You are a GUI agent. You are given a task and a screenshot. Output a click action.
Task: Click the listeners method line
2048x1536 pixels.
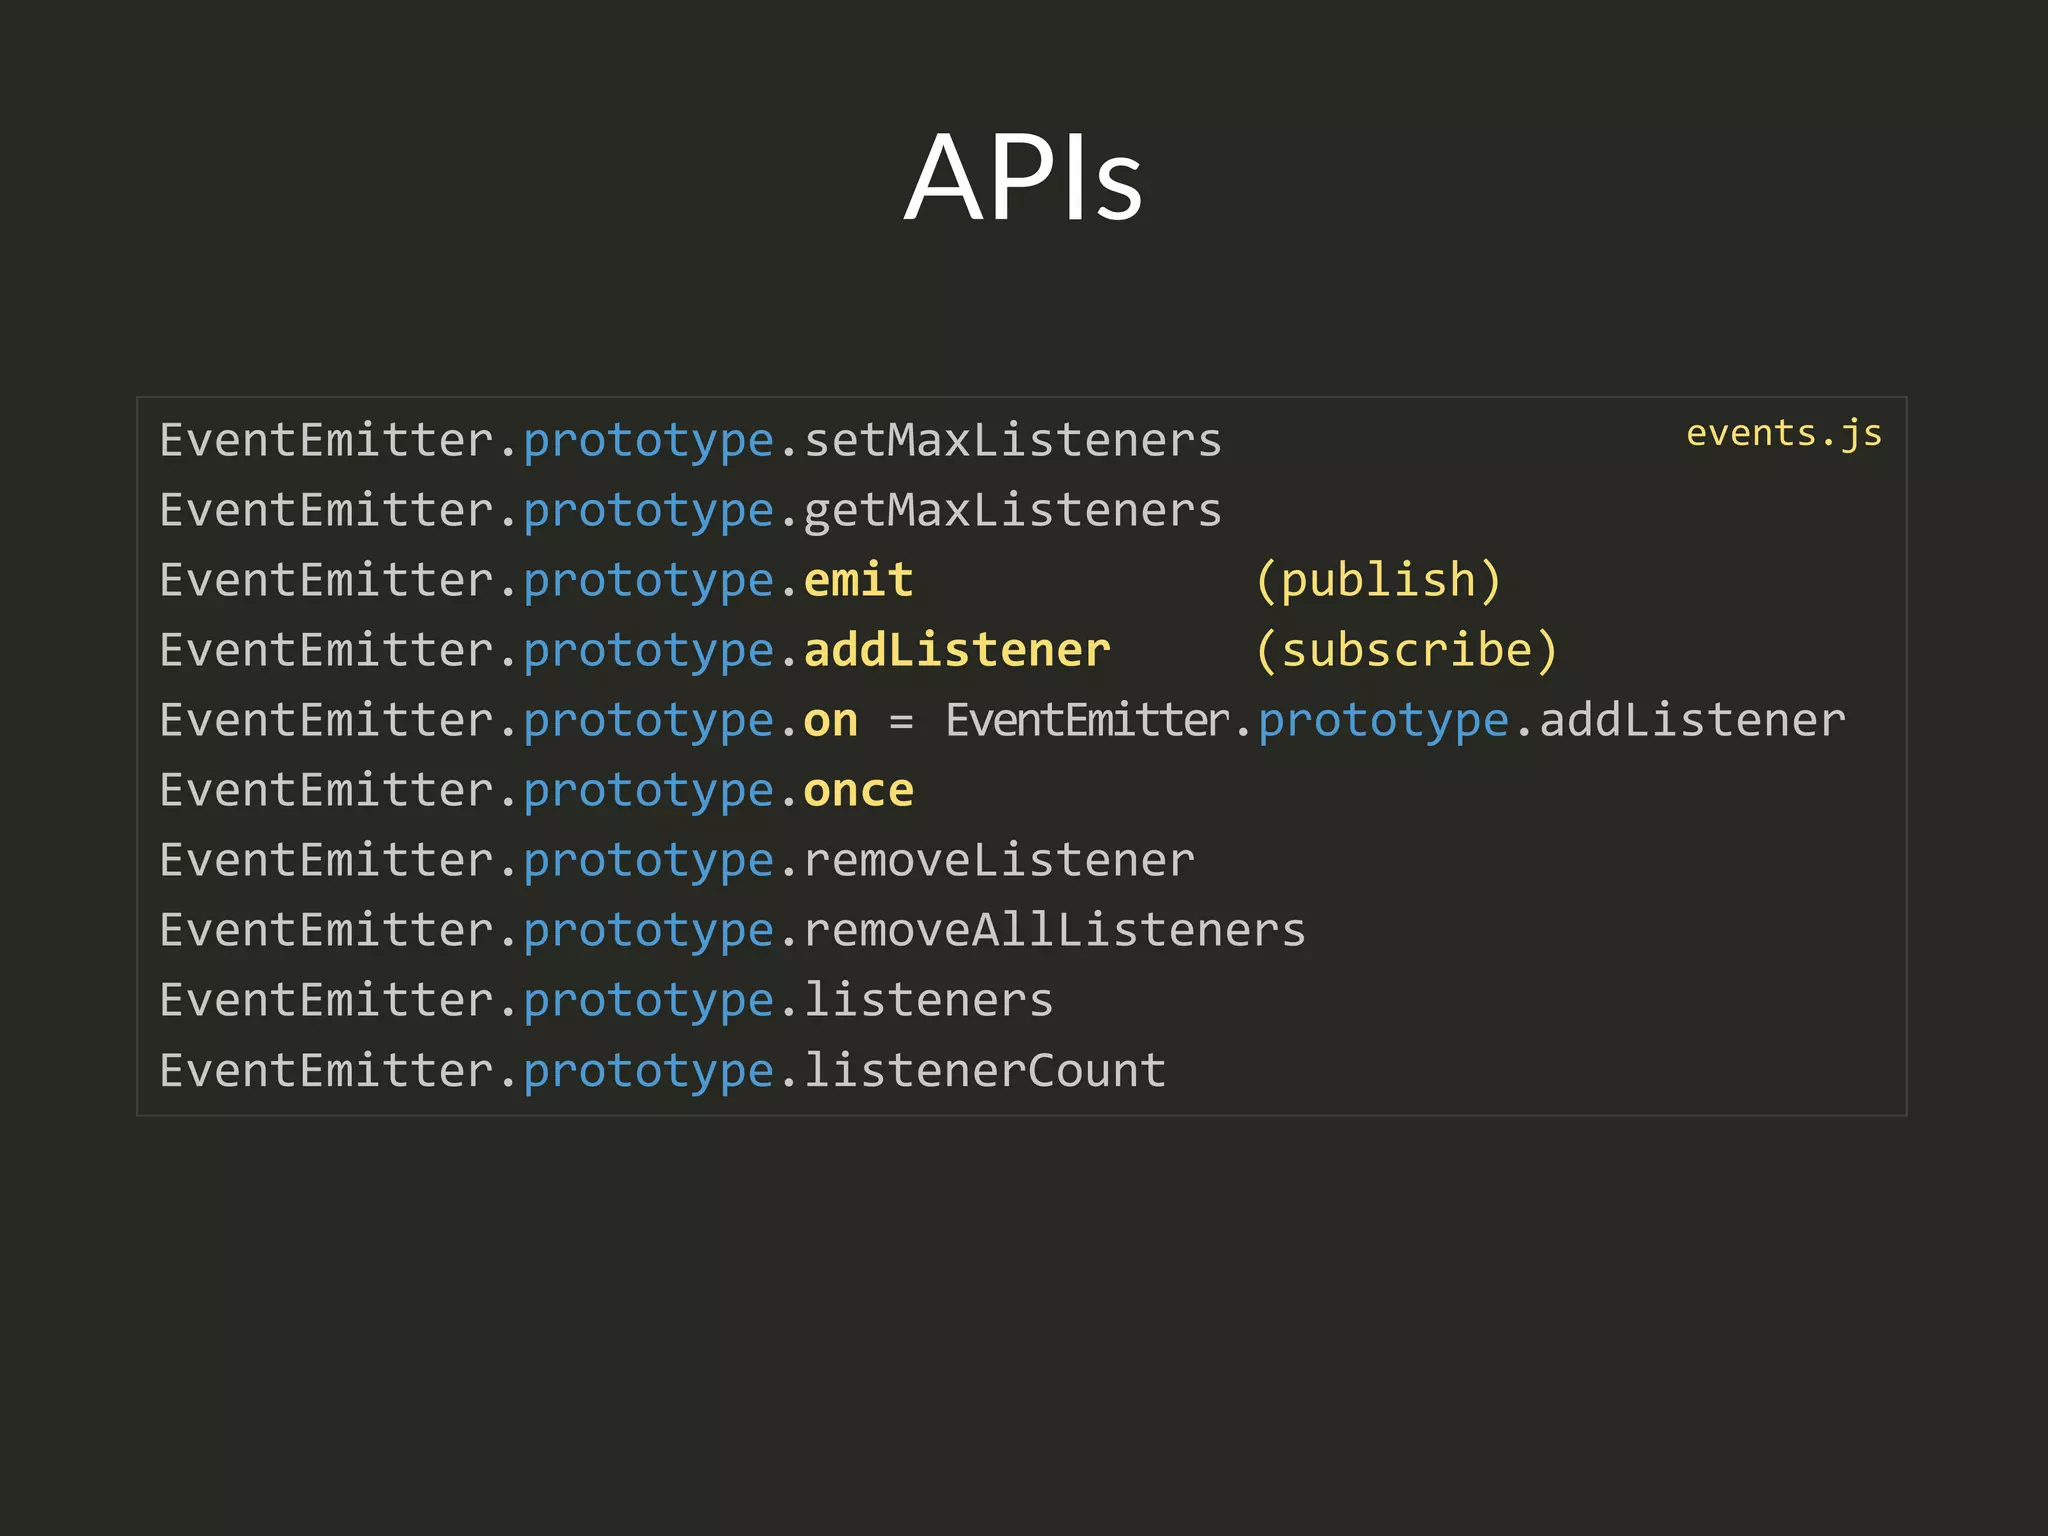607,1001
